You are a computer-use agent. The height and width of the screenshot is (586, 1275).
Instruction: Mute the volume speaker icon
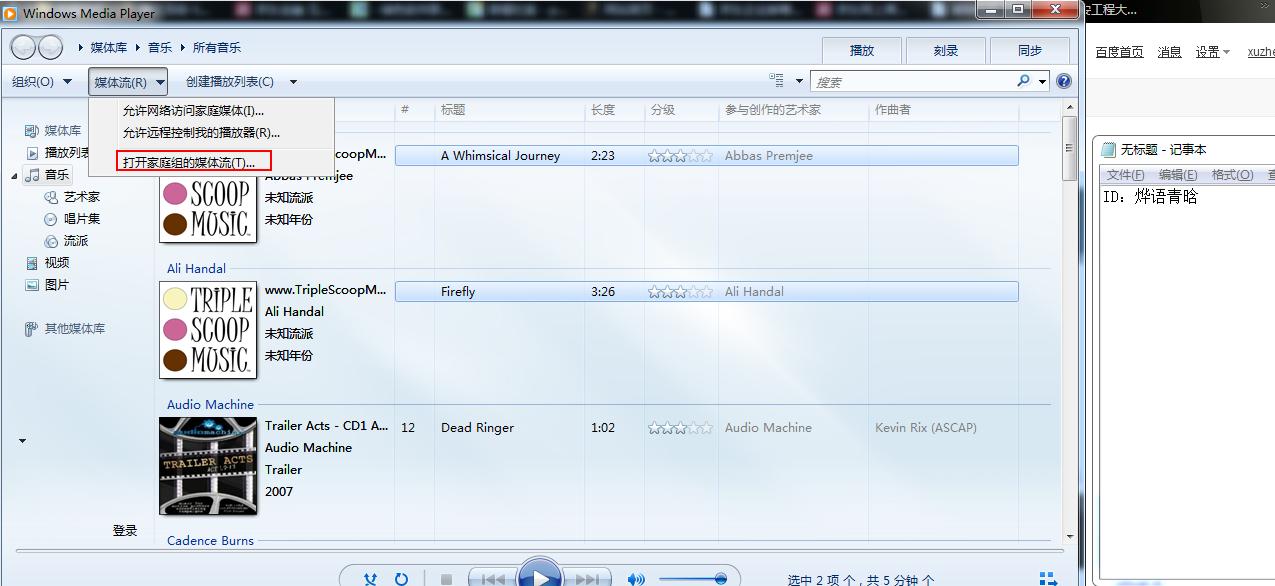coord(636,579)
